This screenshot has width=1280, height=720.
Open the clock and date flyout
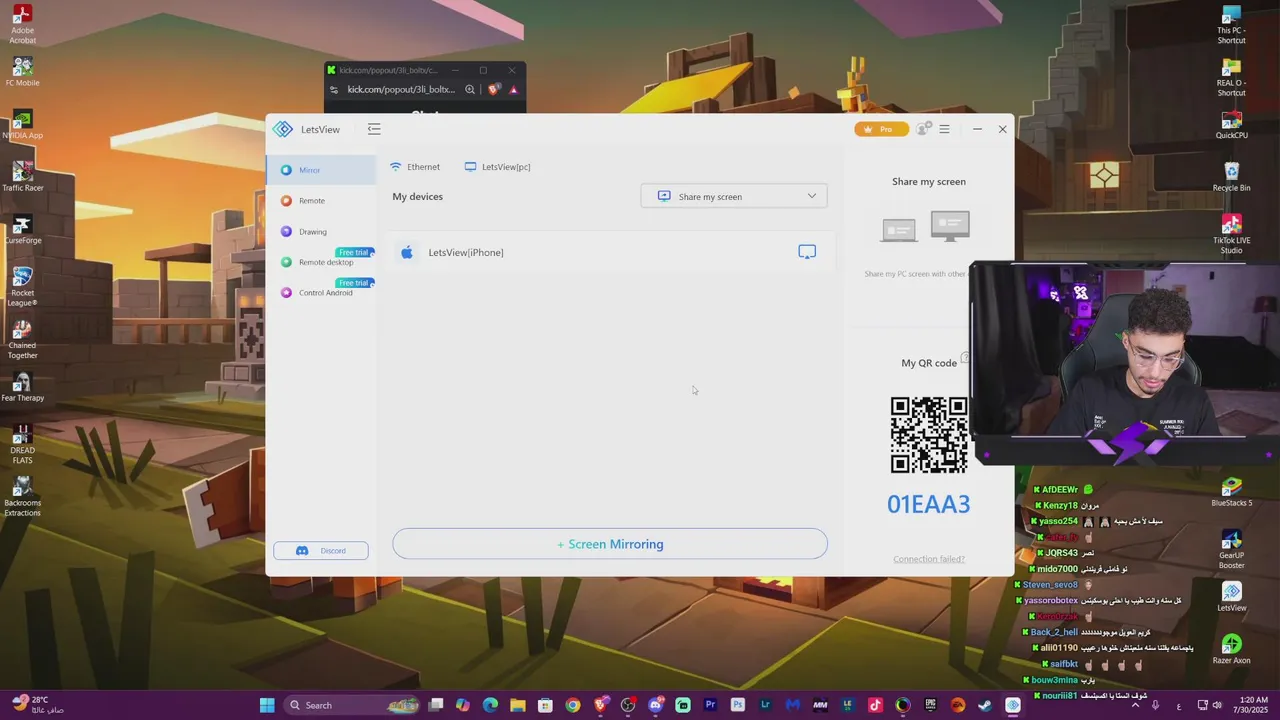coord(1252,705)
